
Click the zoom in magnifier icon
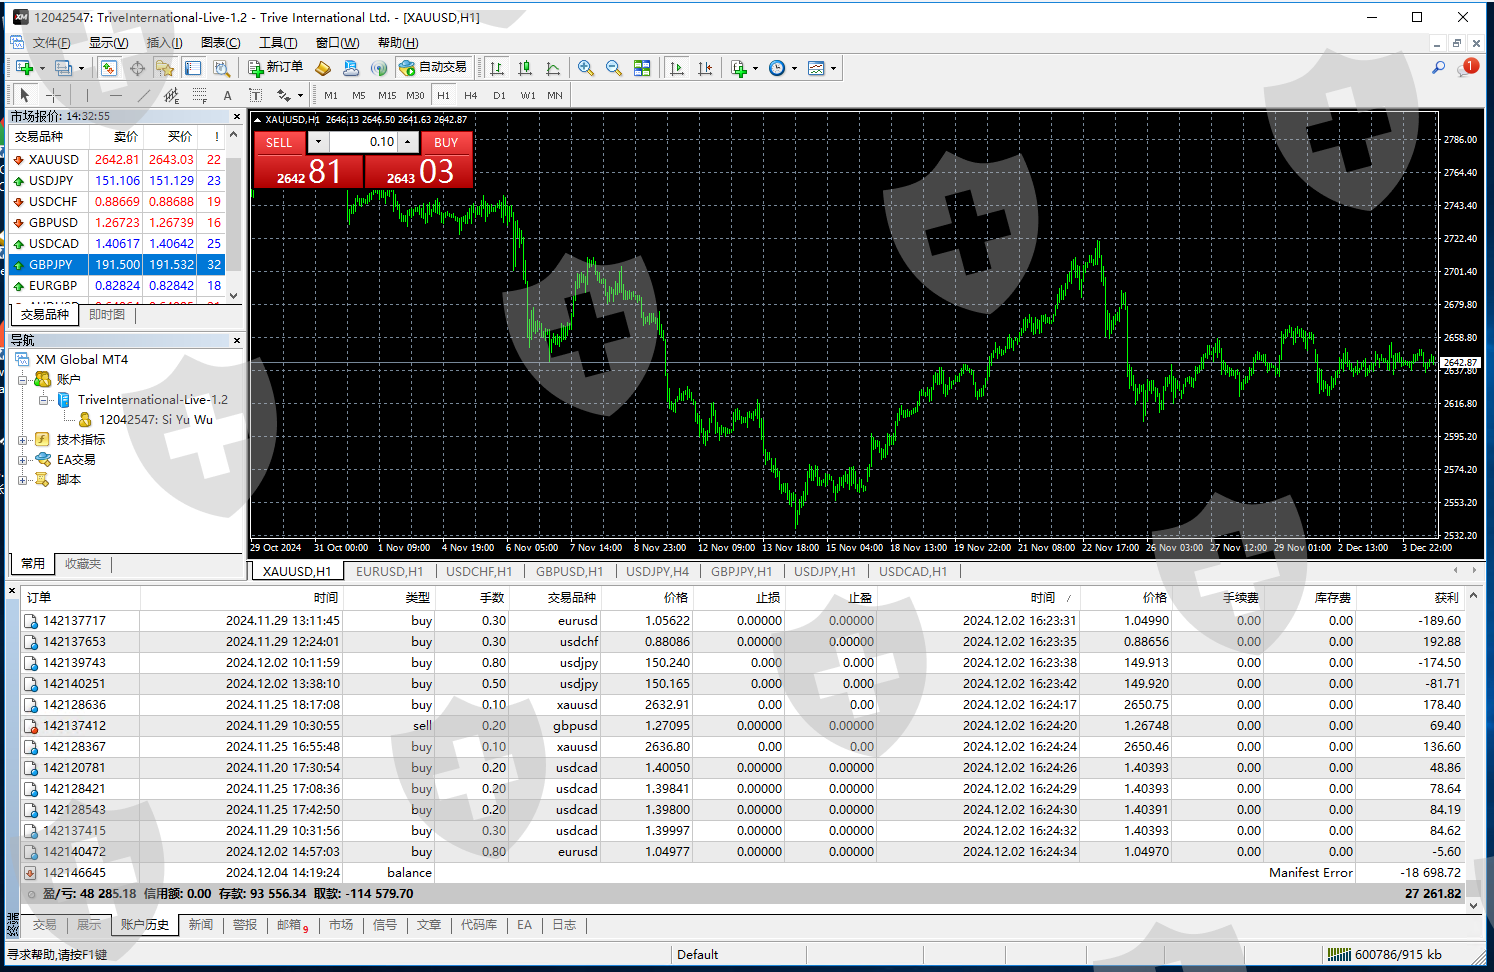pyautogui.click(x=586, y=68)
